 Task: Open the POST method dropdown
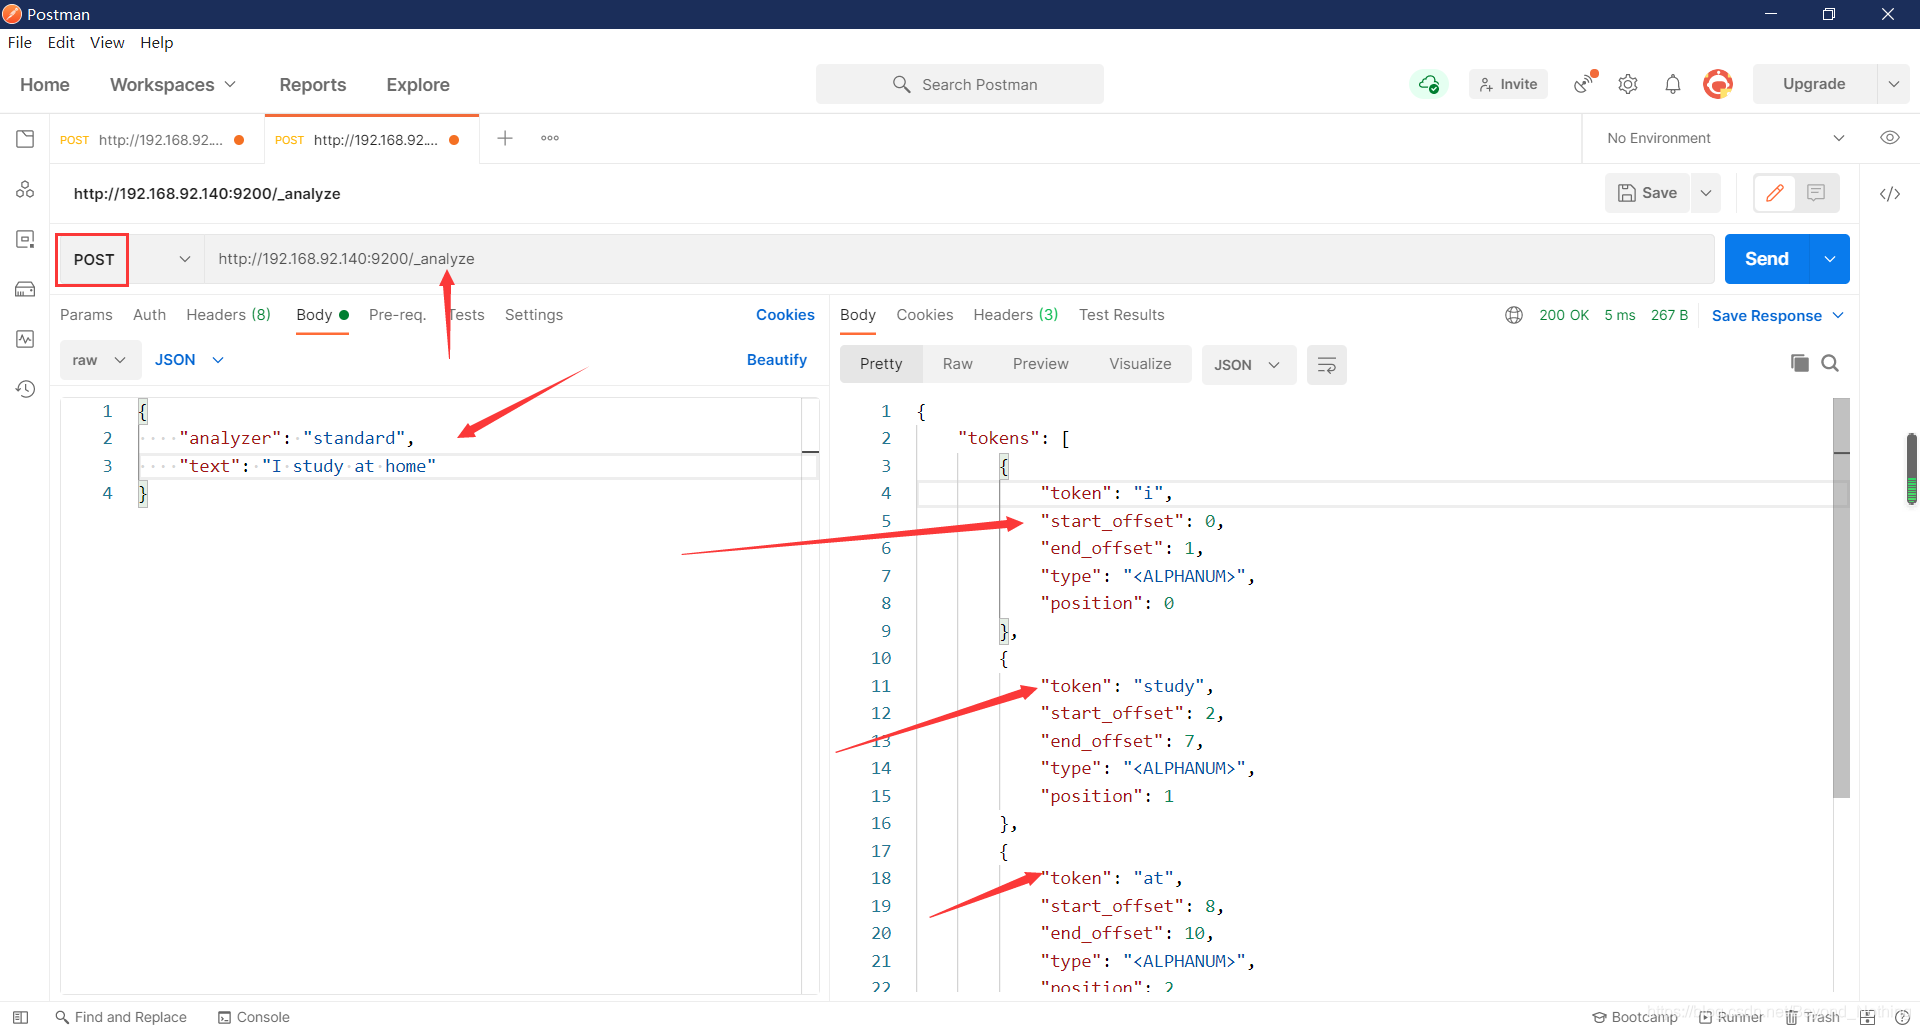(130, 259)
